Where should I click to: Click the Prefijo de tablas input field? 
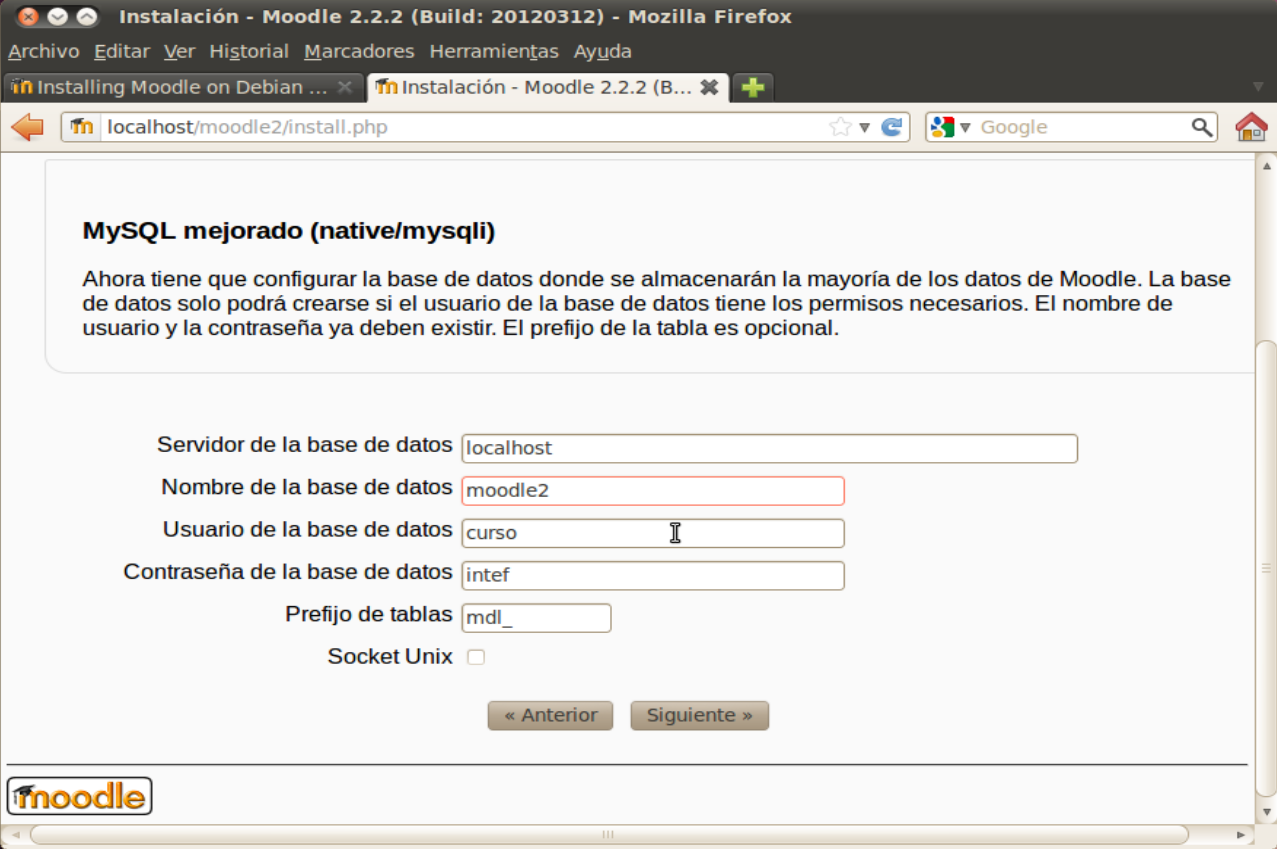pyautogui.click(x=536, y=618)
